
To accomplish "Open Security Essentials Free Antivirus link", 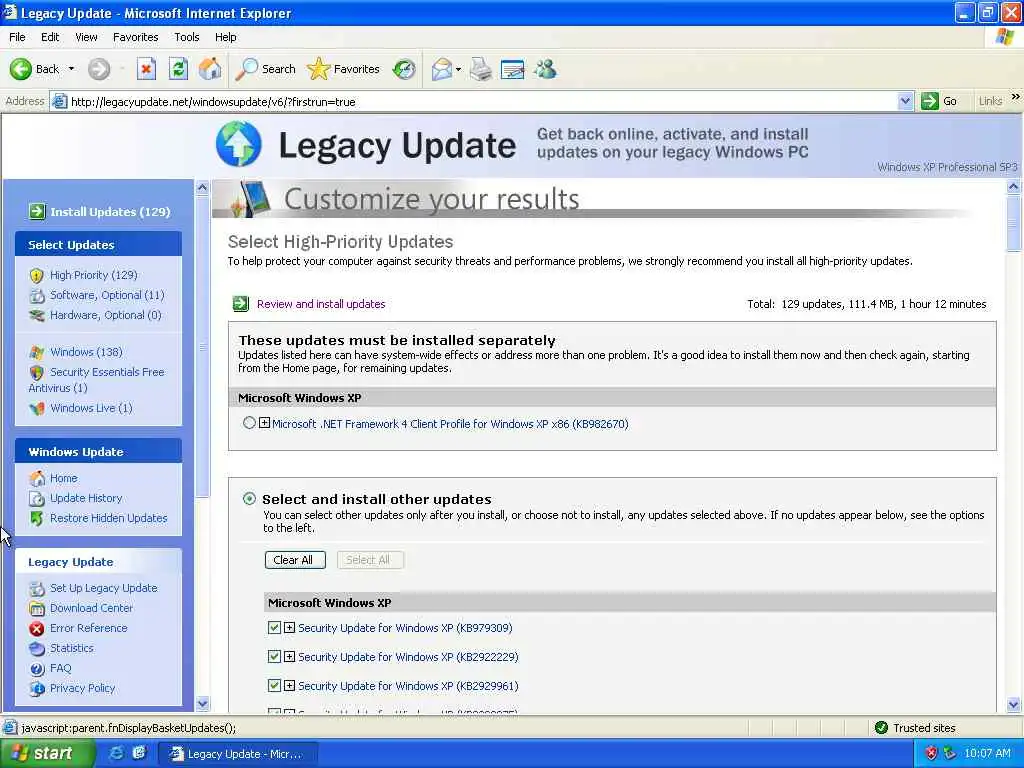I will pos(97,379).
